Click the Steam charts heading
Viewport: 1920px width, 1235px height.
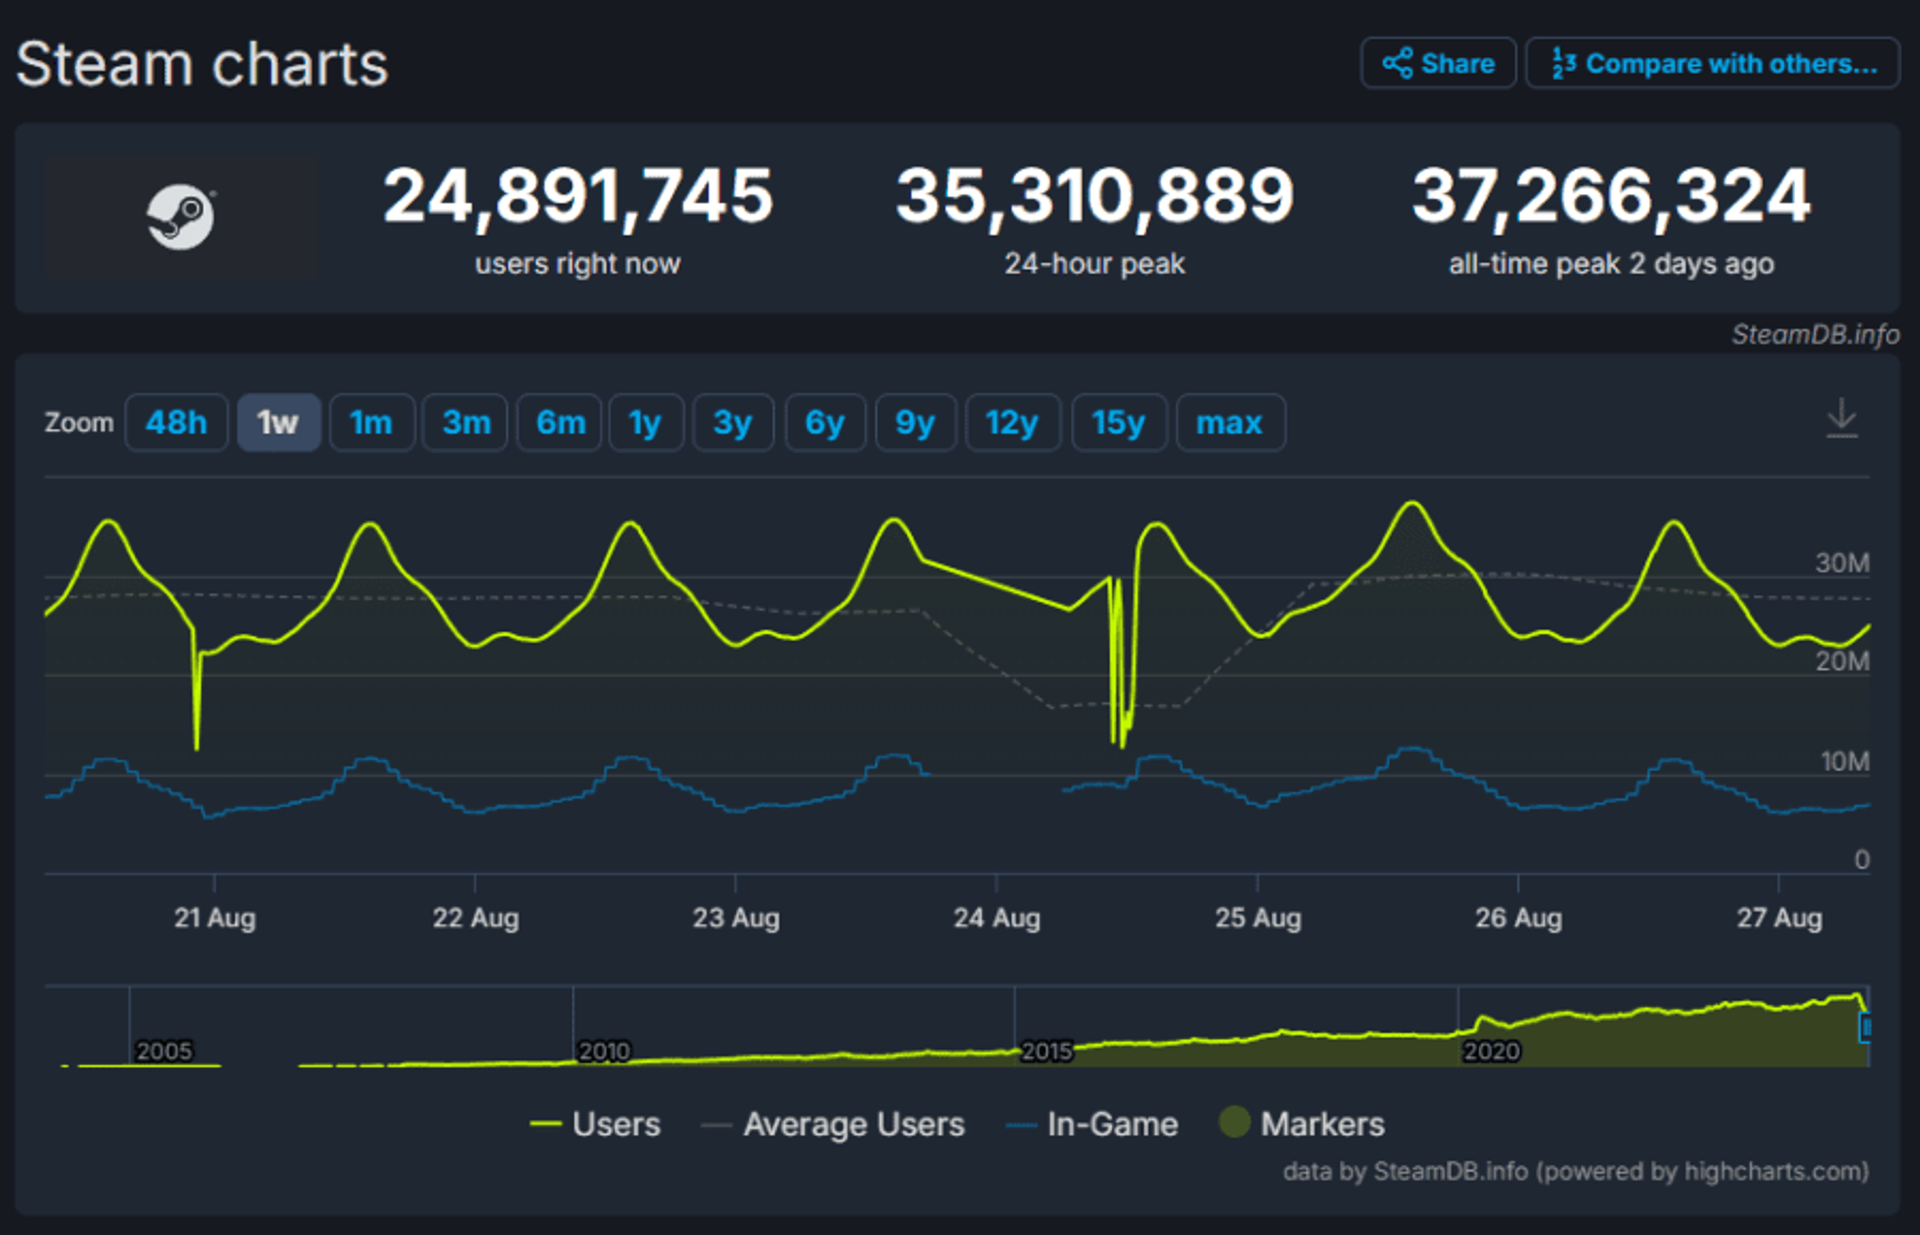coord(202,64)
